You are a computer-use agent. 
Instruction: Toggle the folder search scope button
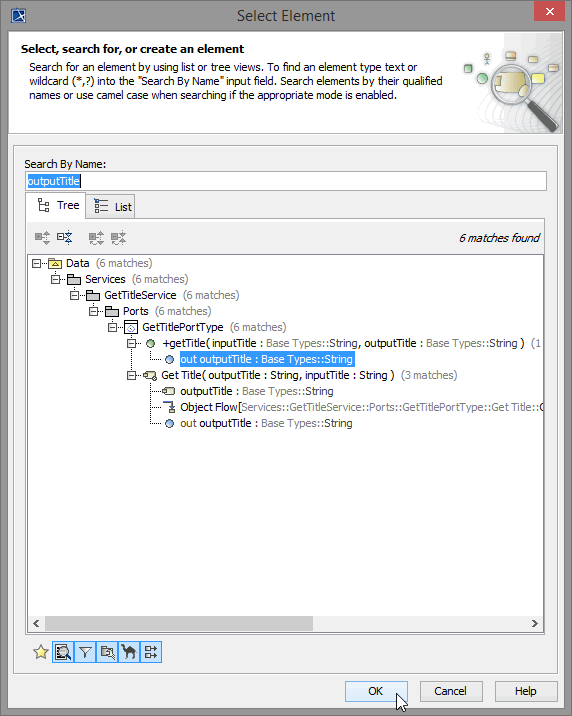(x=107, y=652)
